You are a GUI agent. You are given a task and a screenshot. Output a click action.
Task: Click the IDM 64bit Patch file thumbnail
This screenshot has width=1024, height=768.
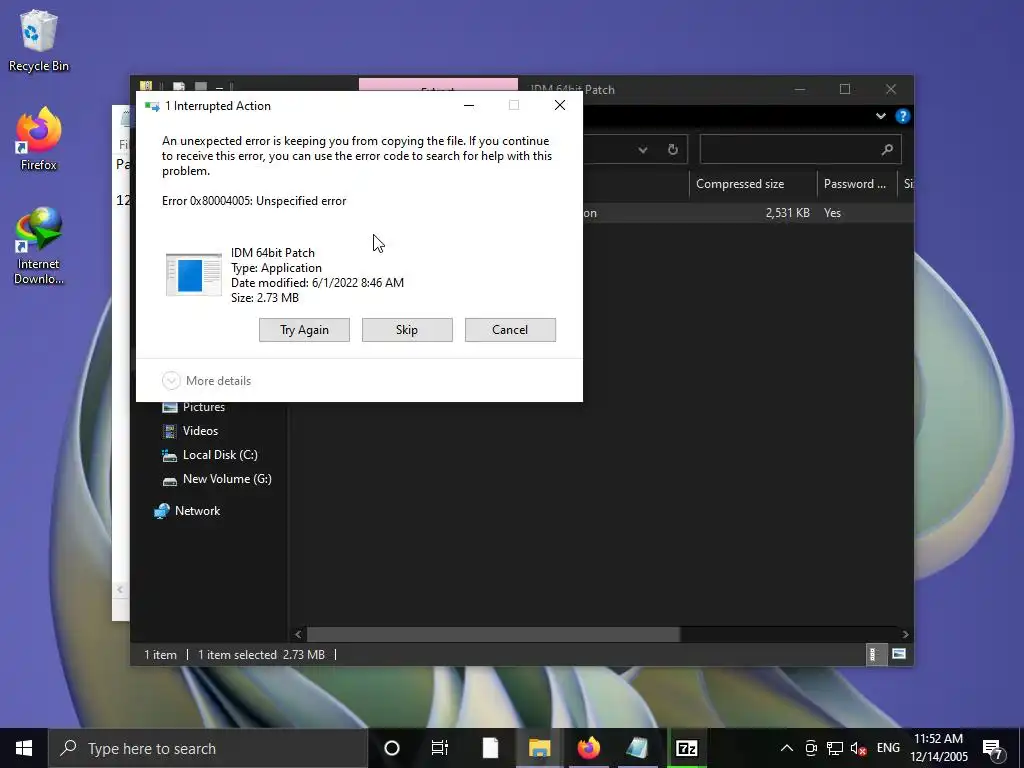coord(193,275)
